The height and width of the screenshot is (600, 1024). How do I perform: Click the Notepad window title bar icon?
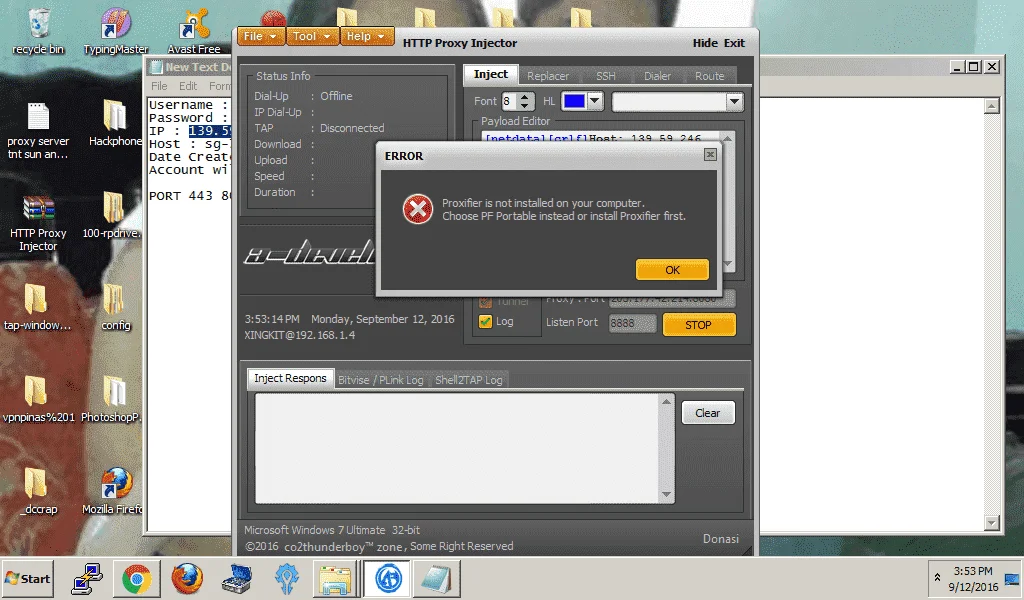(x=156, y=67)
